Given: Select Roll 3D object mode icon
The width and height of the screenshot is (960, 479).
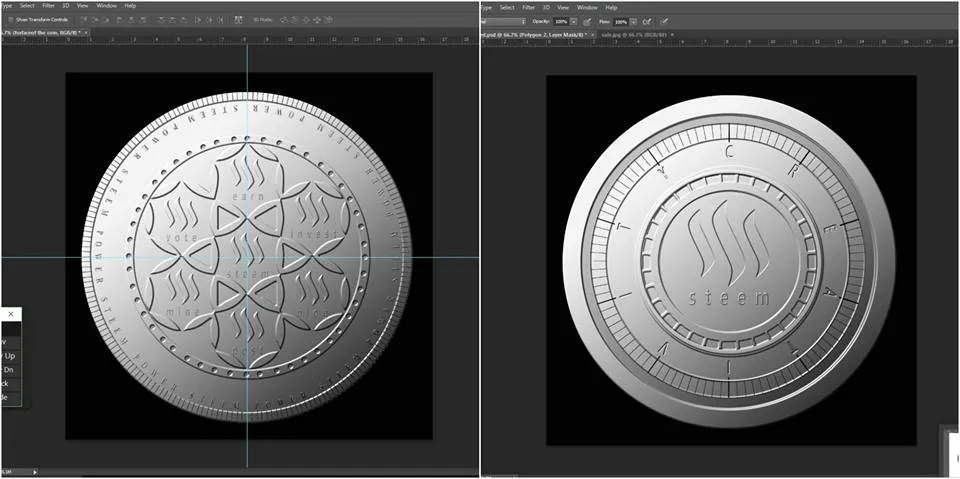Looking at the screenshot, I should (x=295, y=20).
